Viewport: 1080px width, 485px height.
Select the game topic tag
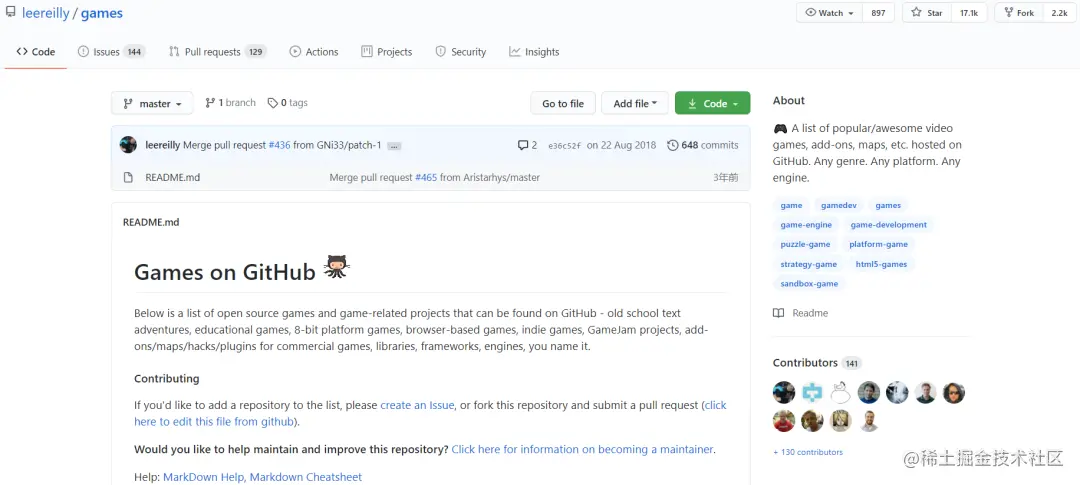pyautogui.click(x=791, y=205)
